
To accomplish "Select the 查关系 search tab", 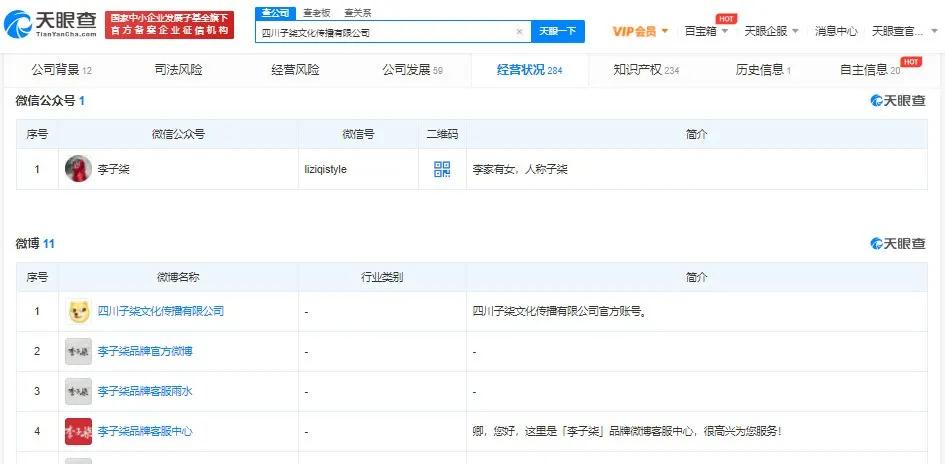I will click(x=358, y=13).
